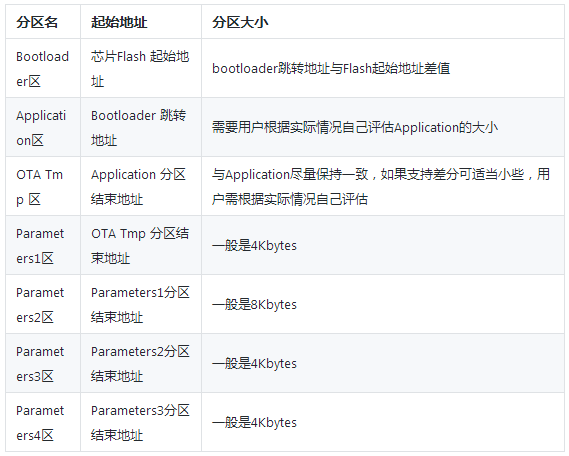Select the 分区大小 column header

[x=383, y=22]
